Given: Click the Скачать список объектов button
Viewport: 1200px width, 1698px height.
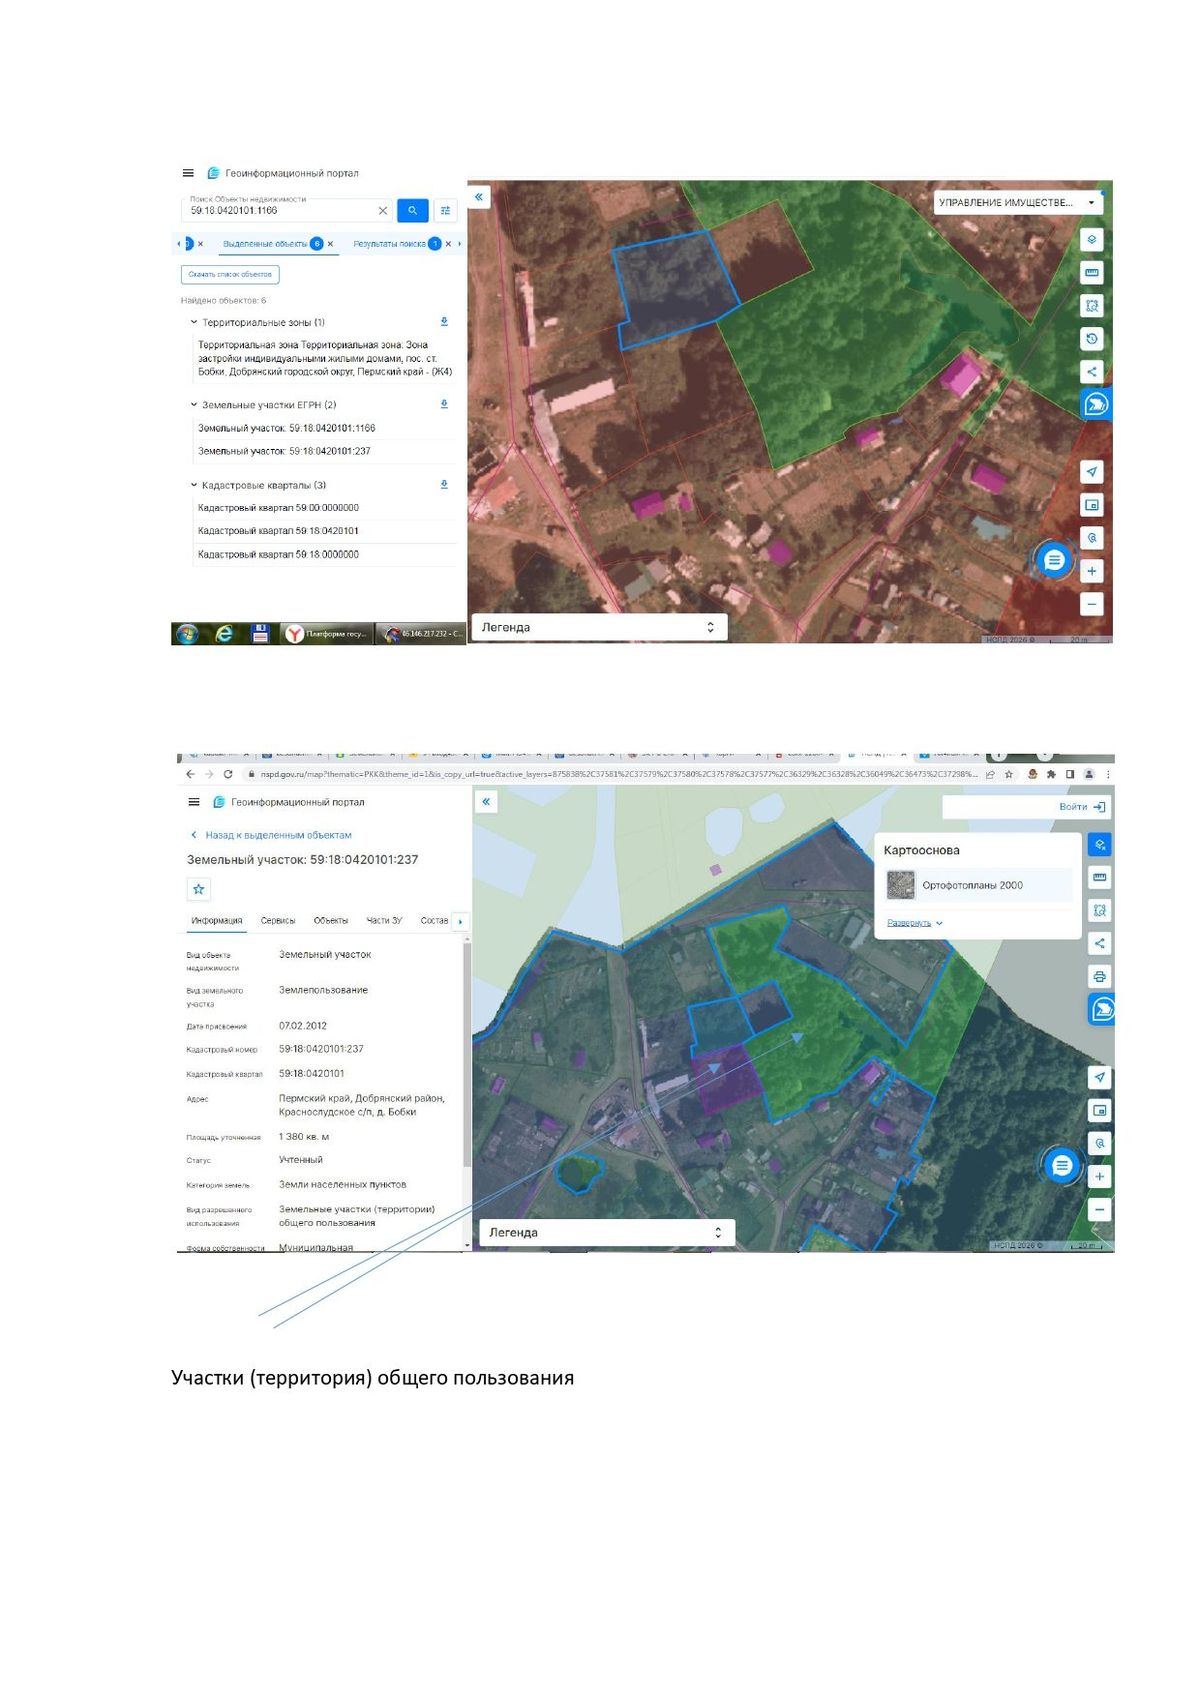Looking at the screenshot, I should [x=230, y=274].
